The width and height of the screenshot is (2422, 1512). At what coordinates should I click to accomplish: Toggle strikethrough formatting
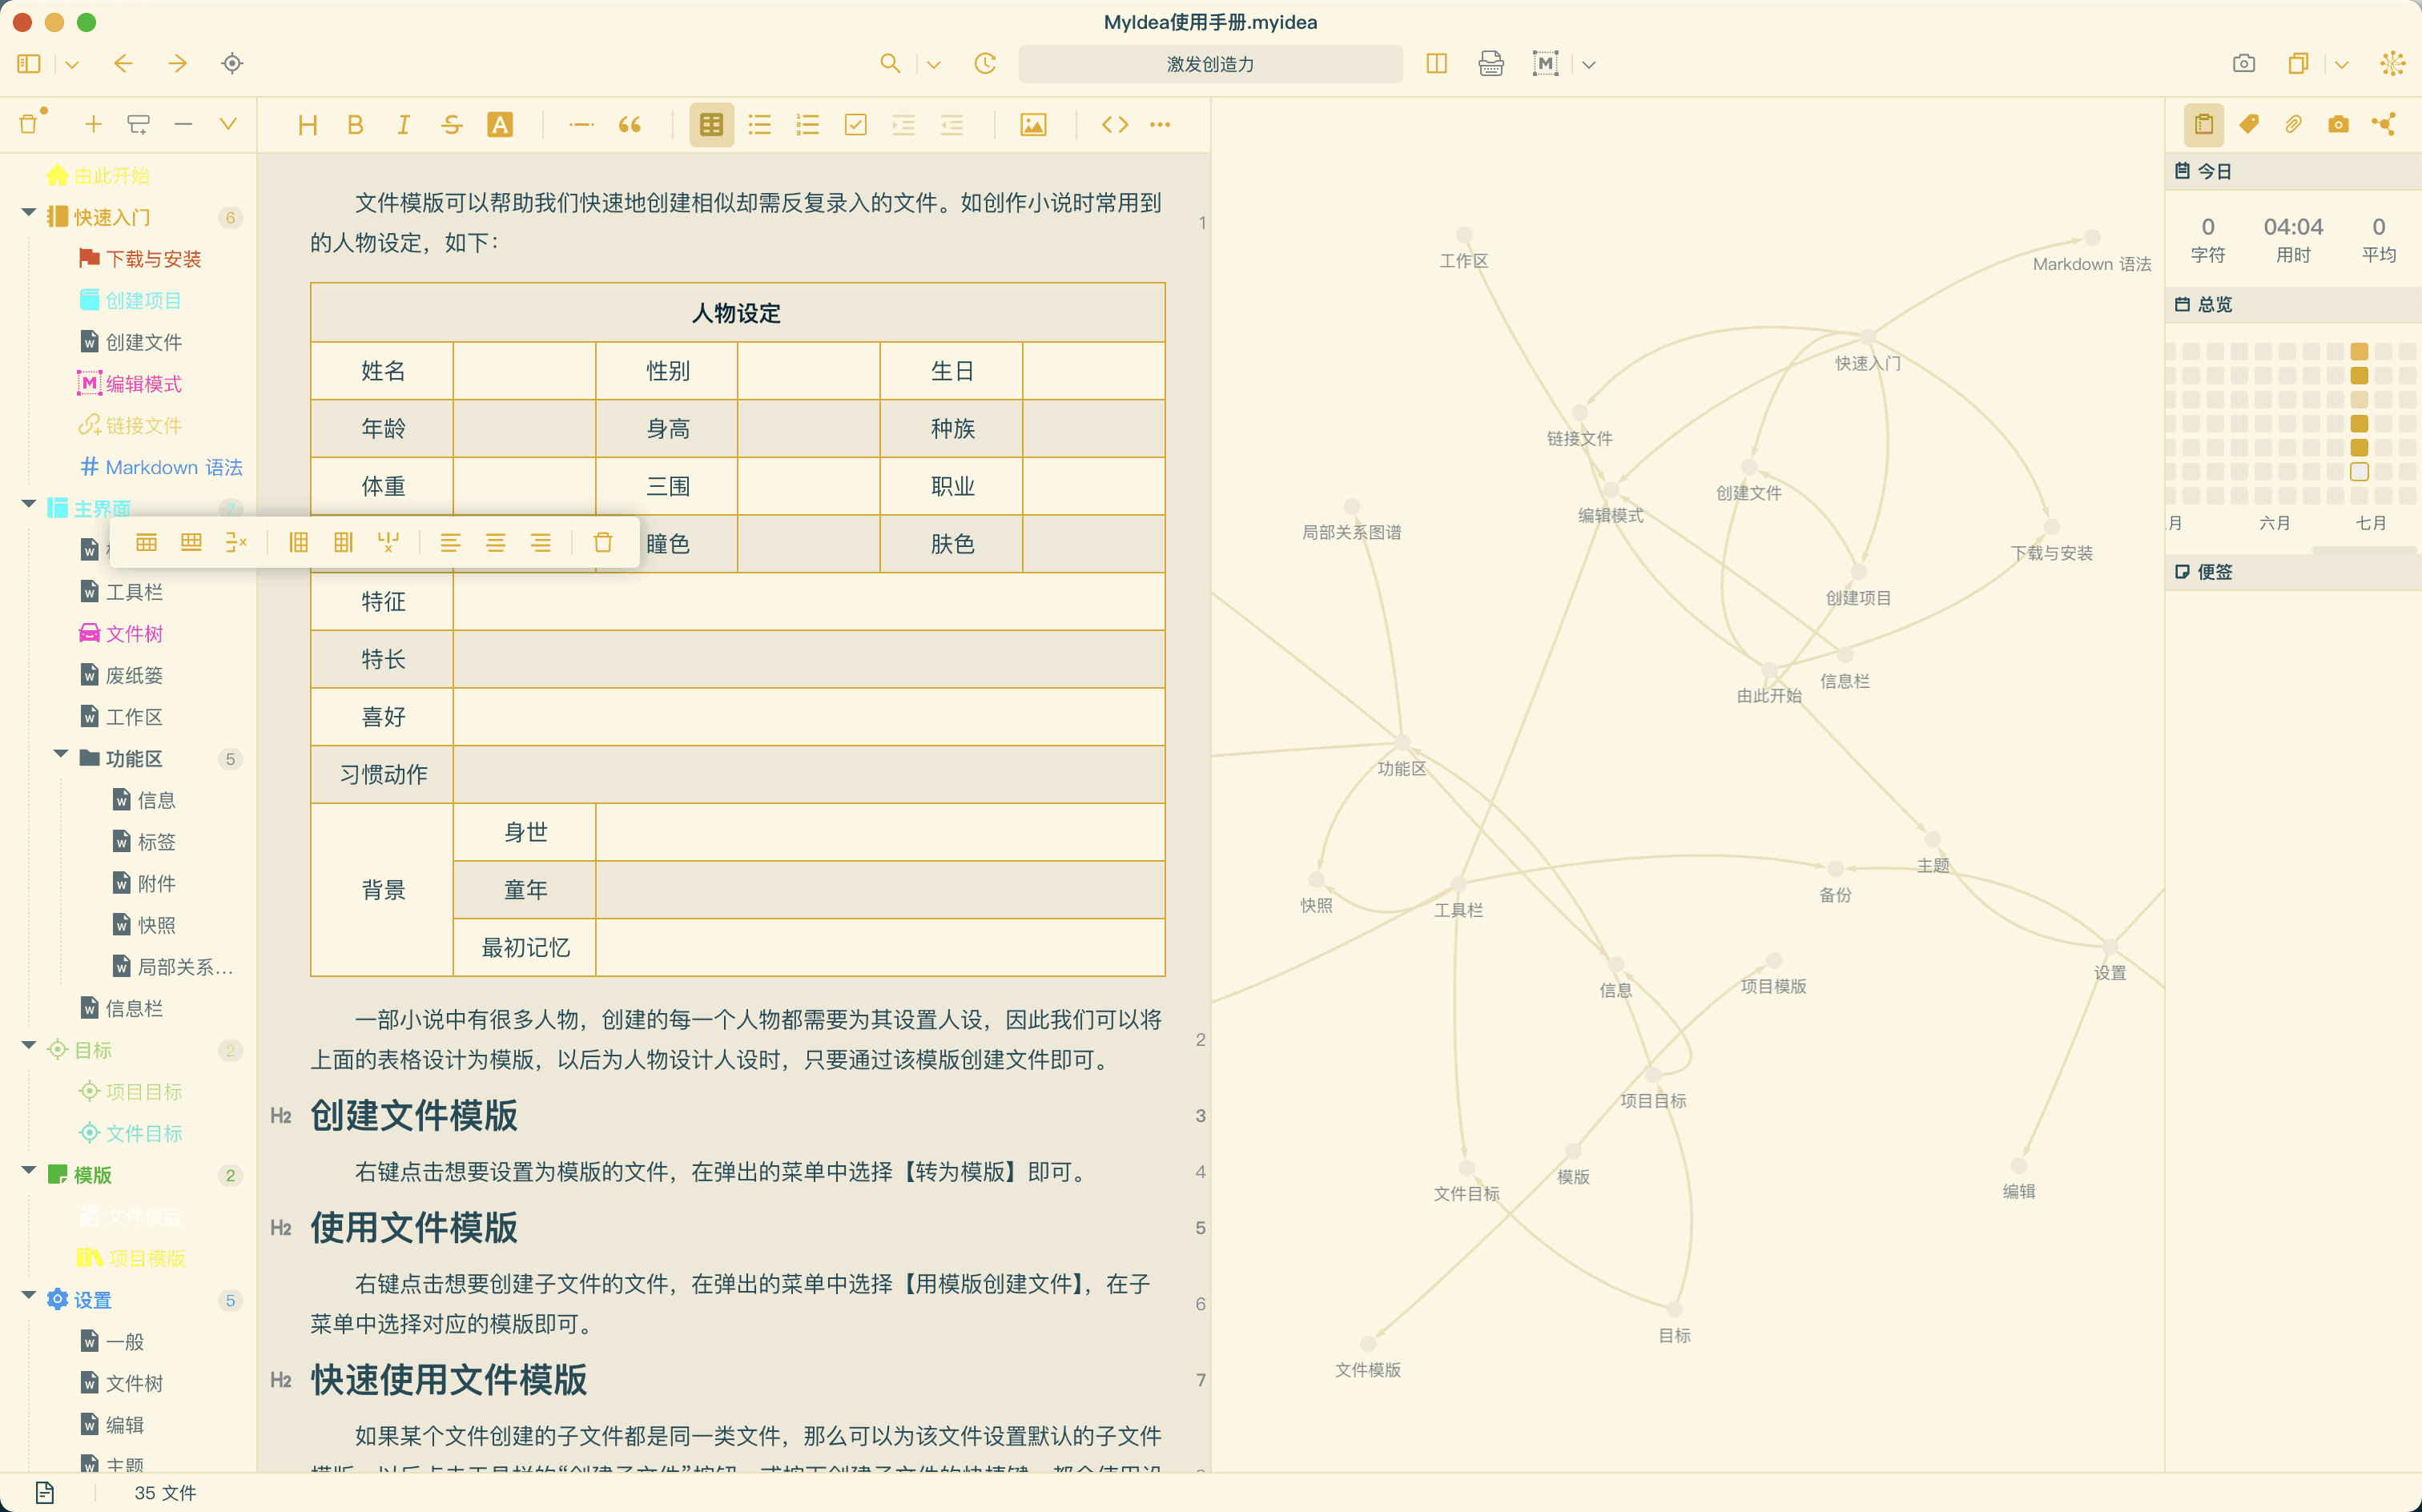[x=452, y=125]
